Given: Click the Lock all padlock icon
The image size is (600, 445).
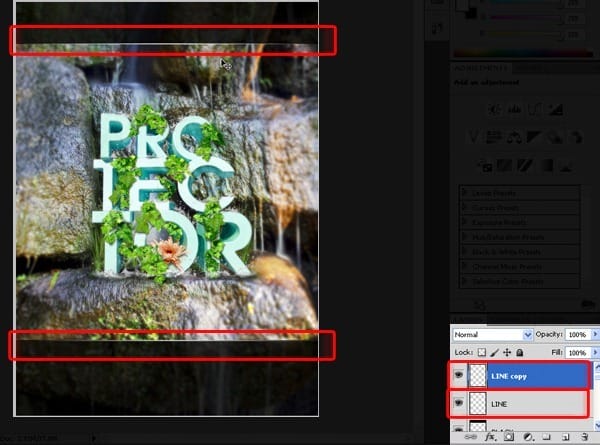Looking at the screenshot, I should coord(520,352).
